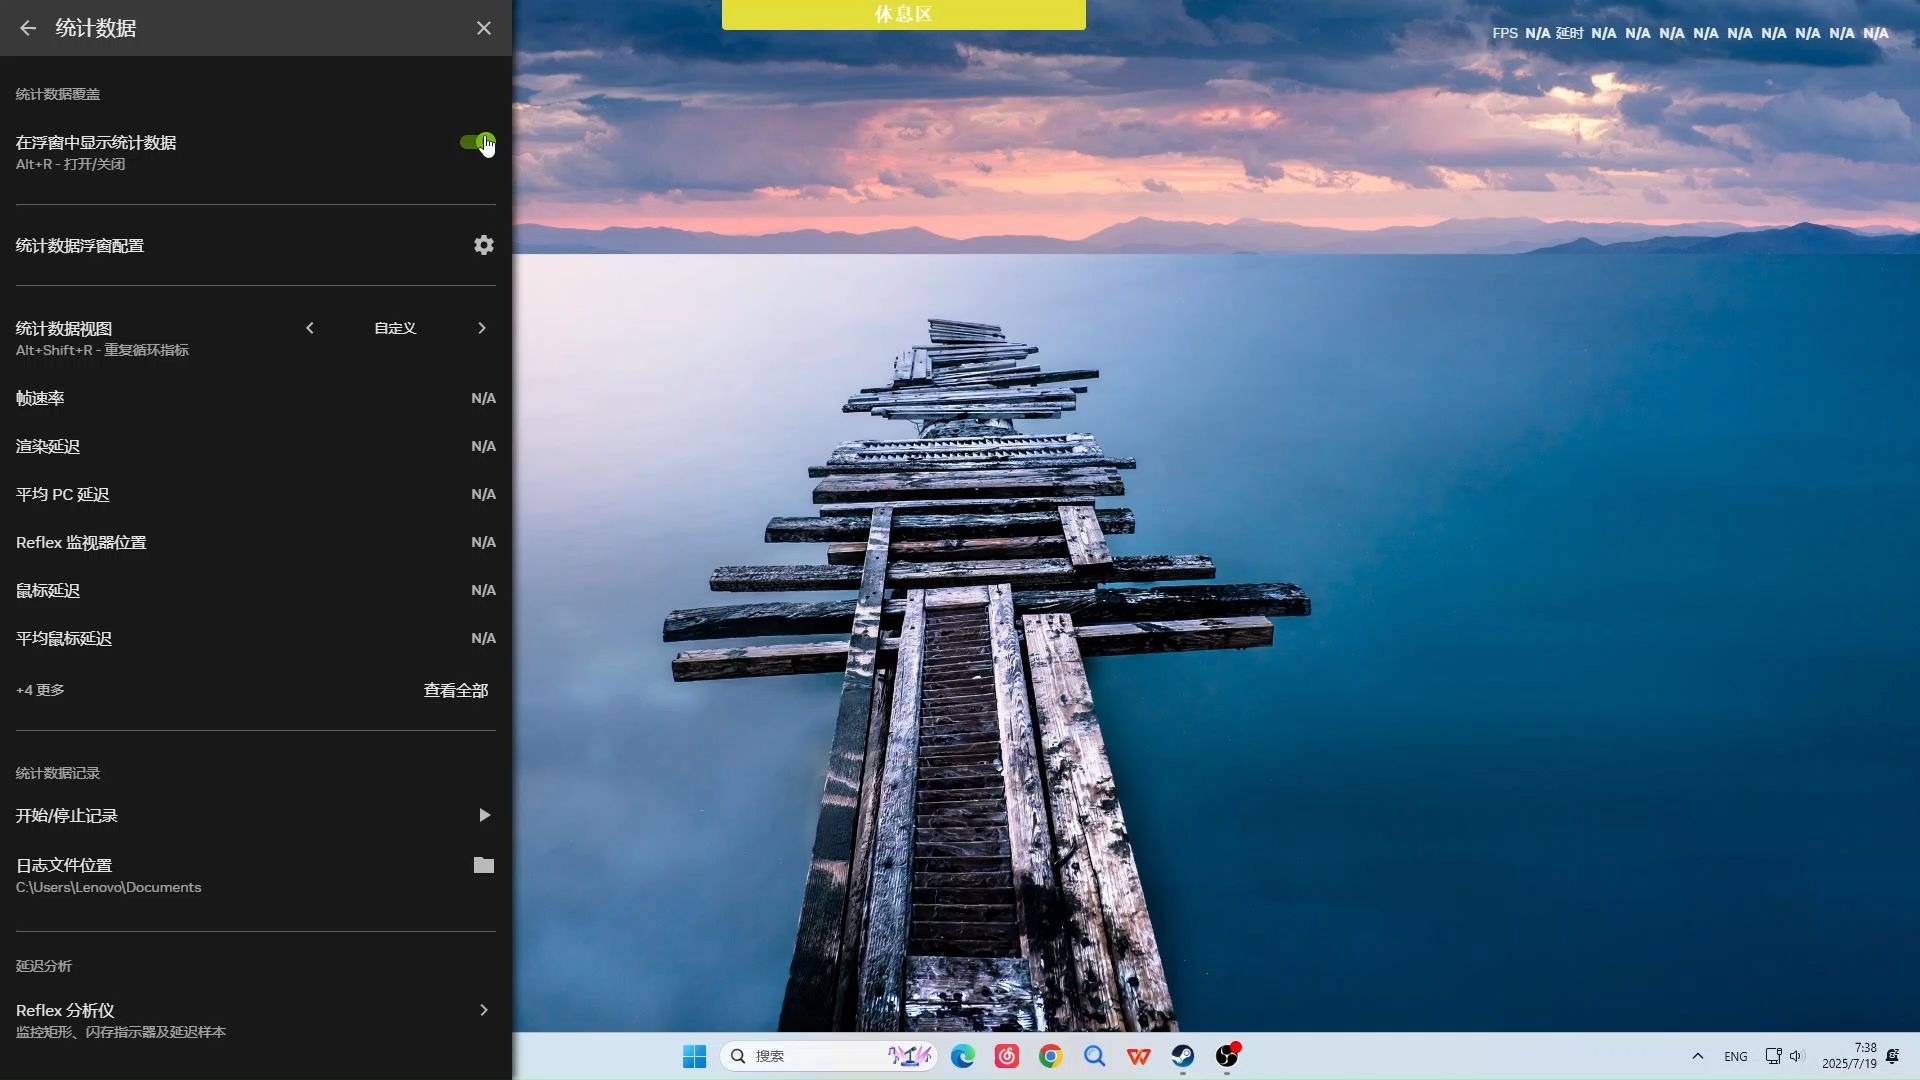
Task: Open the log file location folder icon
Action: coord(483,865)
